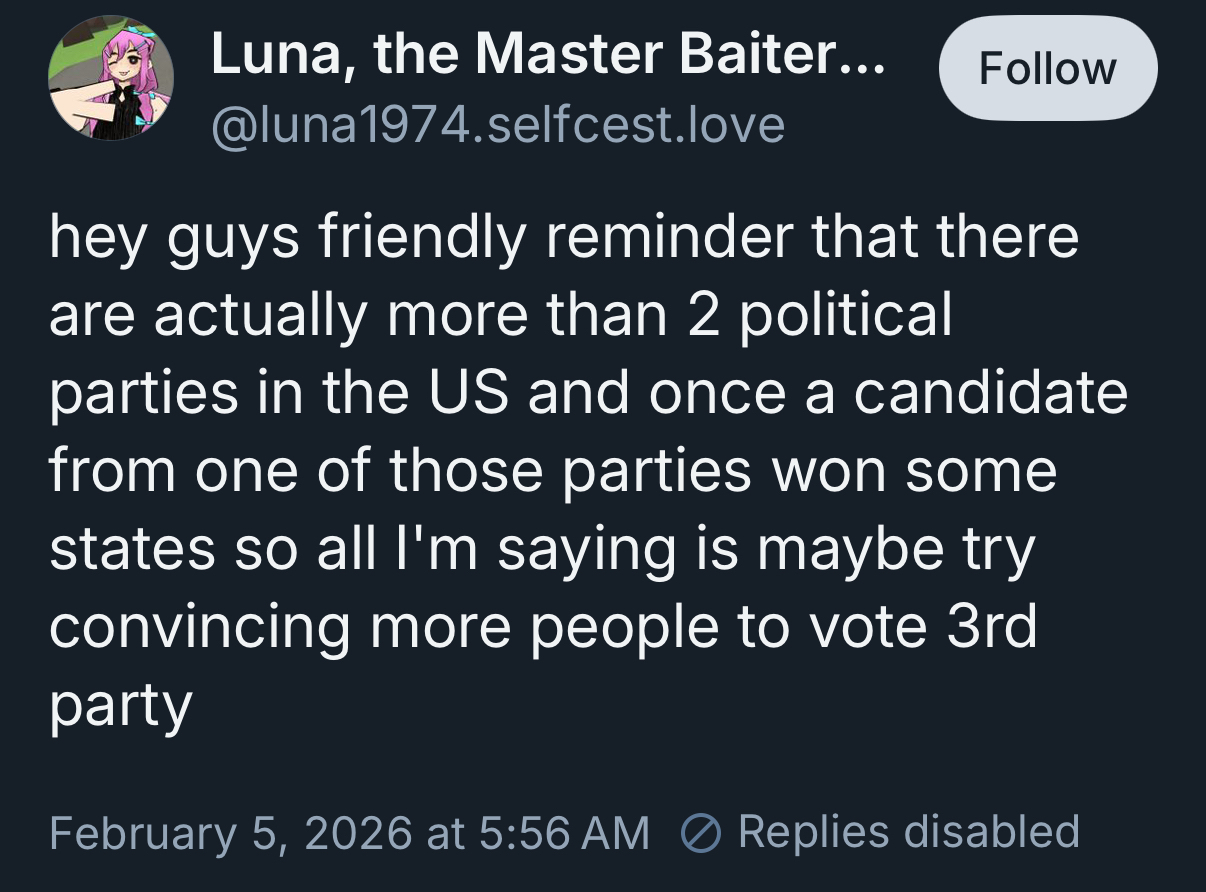Viewport: 1206px width, 892px height.
Task: Click the word 'candidate' in the post
Action: [989, 394]
